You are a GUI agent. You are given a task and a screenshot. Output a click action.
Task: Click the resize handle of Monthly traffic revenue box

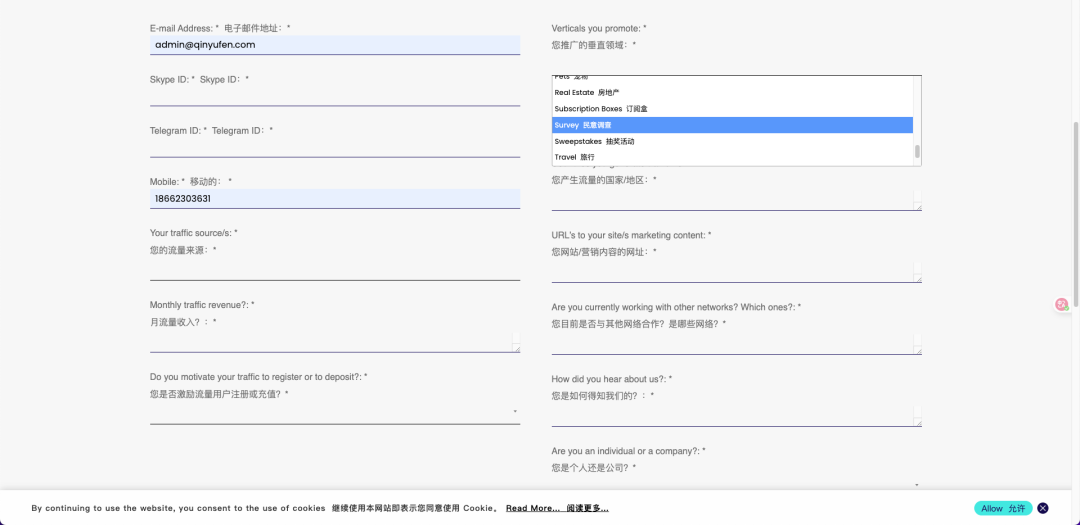pos(516,347)
